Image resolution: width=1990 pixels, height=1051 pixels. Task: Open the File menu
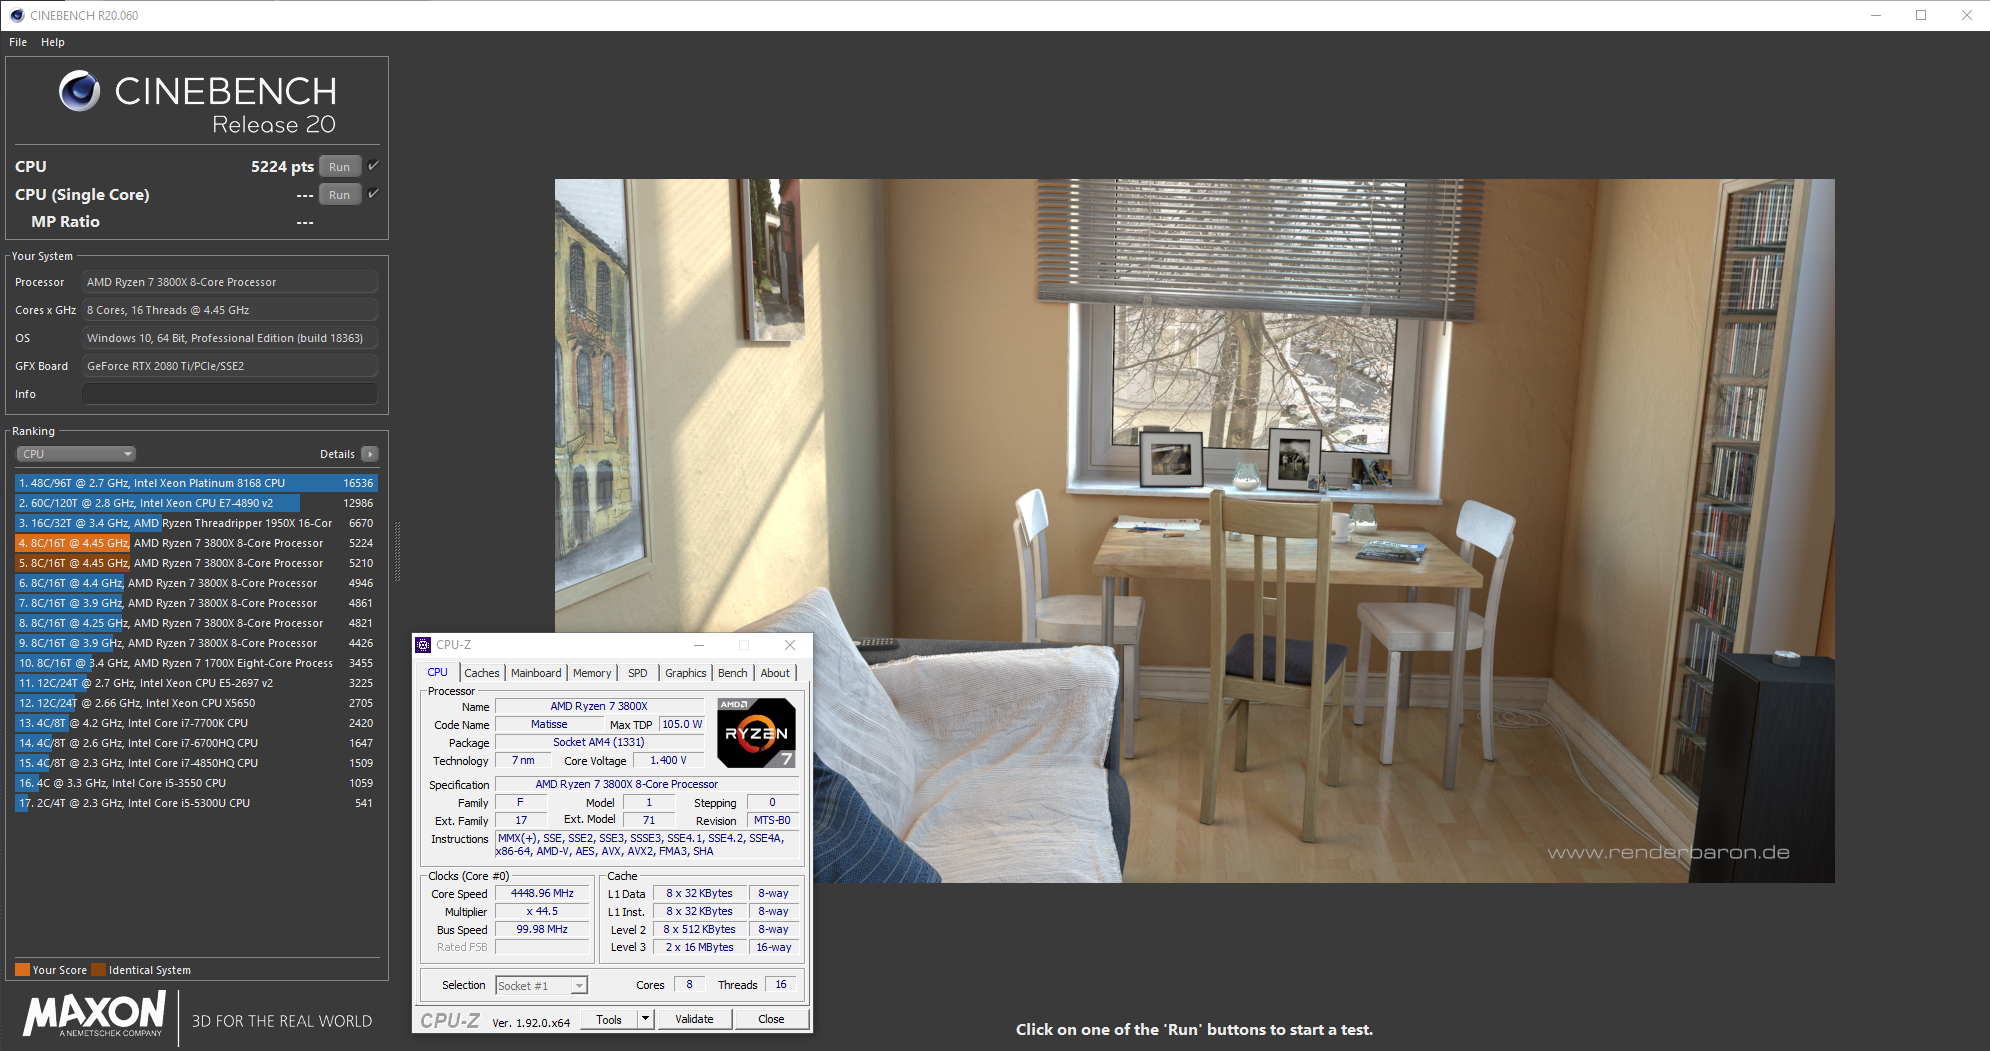[18, 42]
